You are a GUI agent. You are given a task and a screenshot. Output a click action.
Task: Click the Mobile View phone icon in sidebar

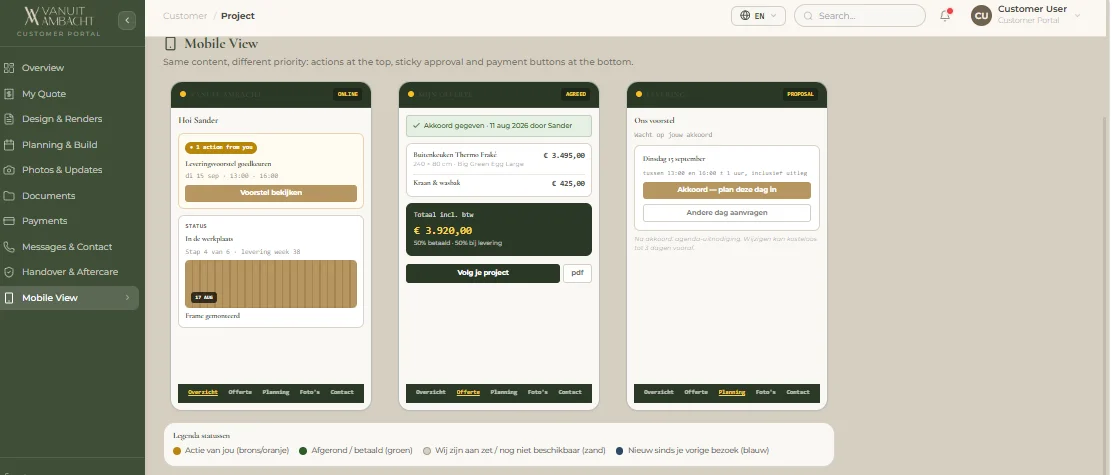(9, 298)
